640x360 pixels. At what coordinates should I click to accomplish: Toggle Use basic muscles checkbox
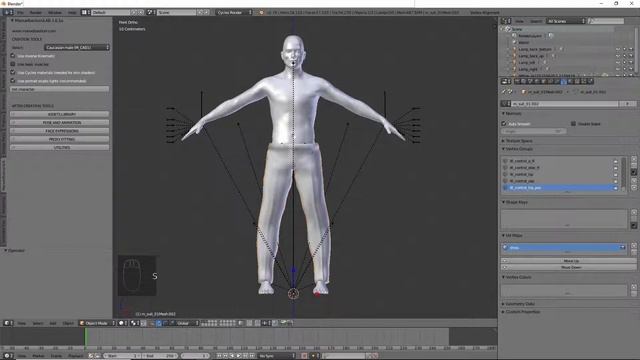(13, 64)
